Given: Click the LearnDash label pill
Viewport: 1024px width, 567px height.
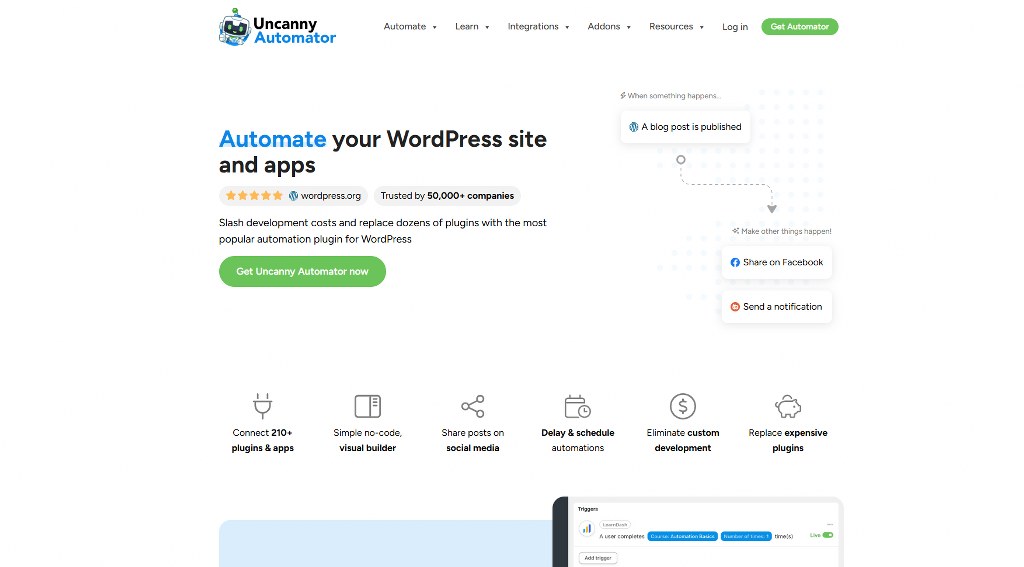Looking at the screenshot, I should click(x=615, y=525).
